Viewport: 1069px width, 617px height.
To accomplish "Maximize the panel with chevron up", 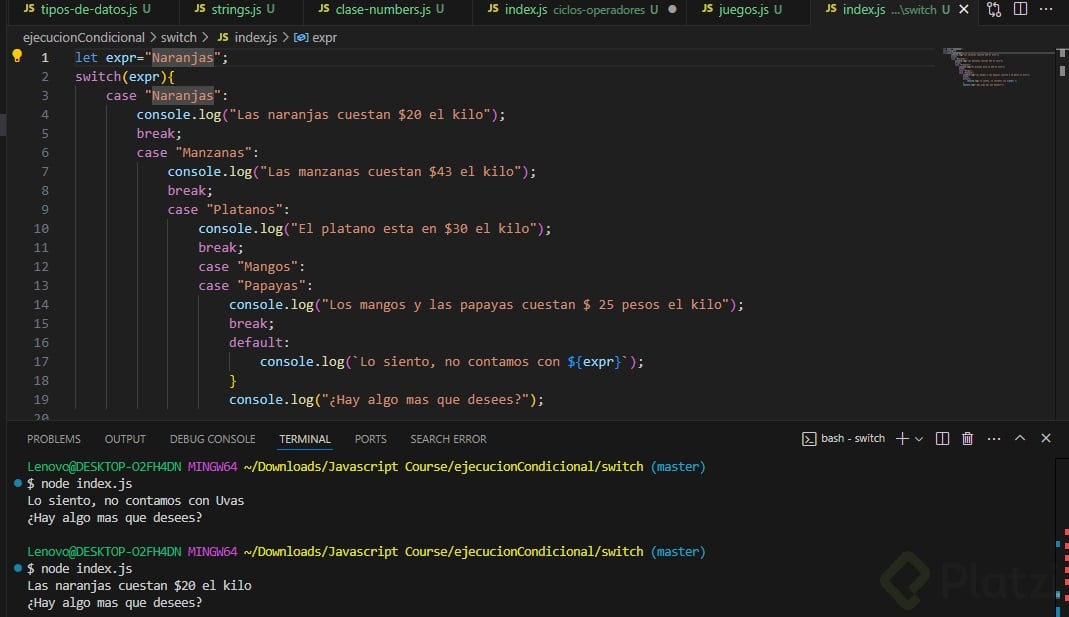I will pos(1020,438).
